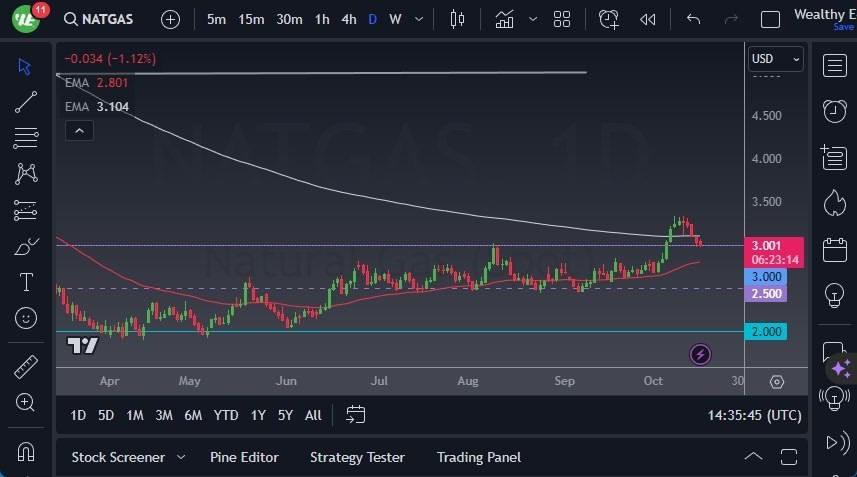Screen dimensions: 857x477
Task: Open the Strategy Tester tab
Action: point(357,457)
